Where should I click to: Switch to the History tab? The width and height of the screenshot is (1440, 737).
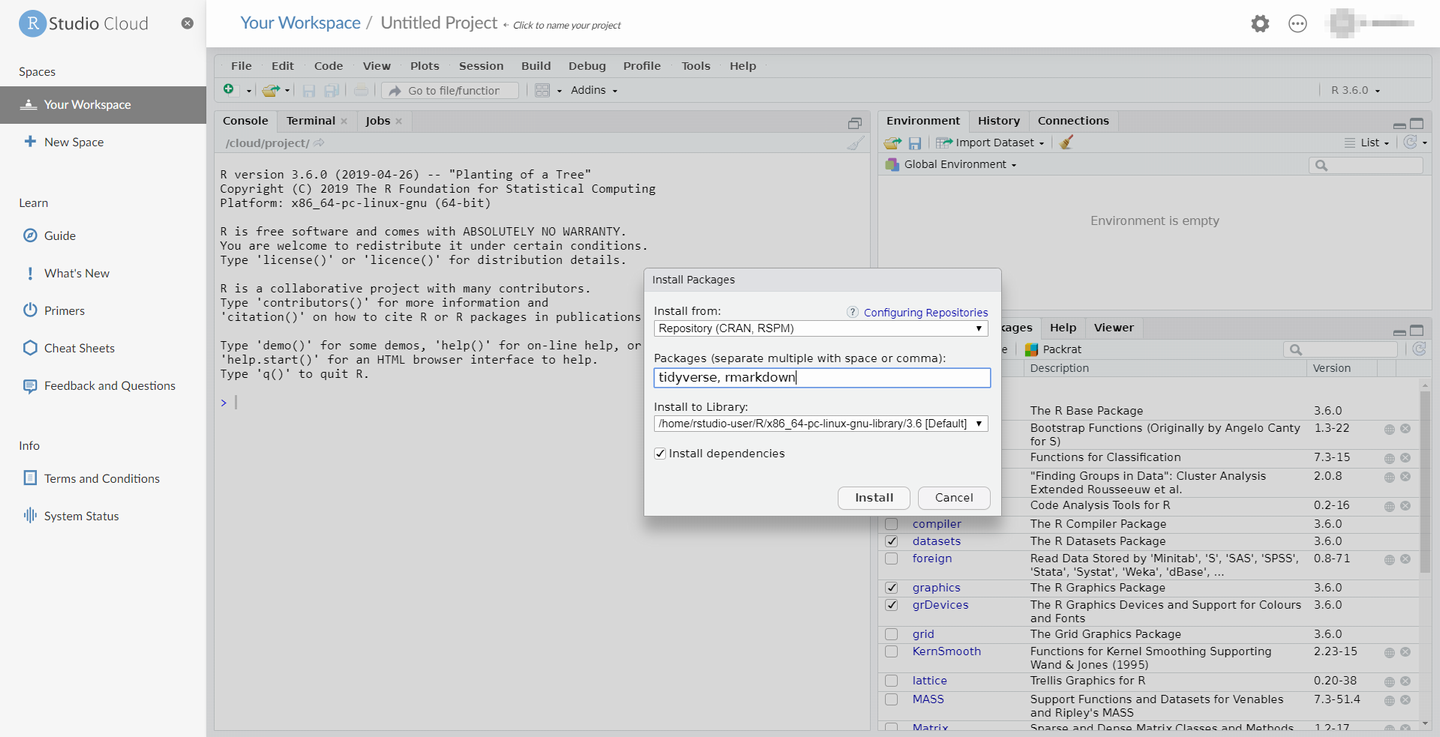pyautogui.click(x=999, y=121)
